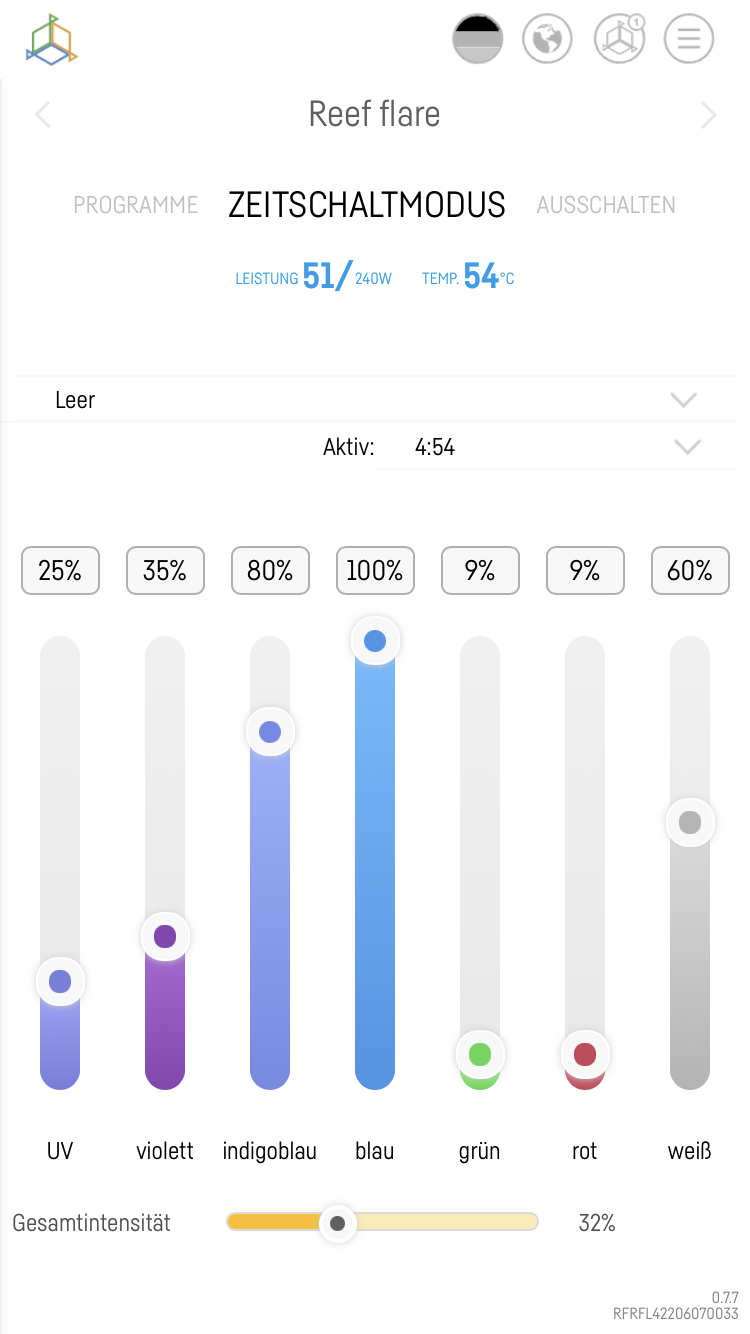Go to previous device with left arrow
This screenshot has height=1334, width=750.
point(42,115)
